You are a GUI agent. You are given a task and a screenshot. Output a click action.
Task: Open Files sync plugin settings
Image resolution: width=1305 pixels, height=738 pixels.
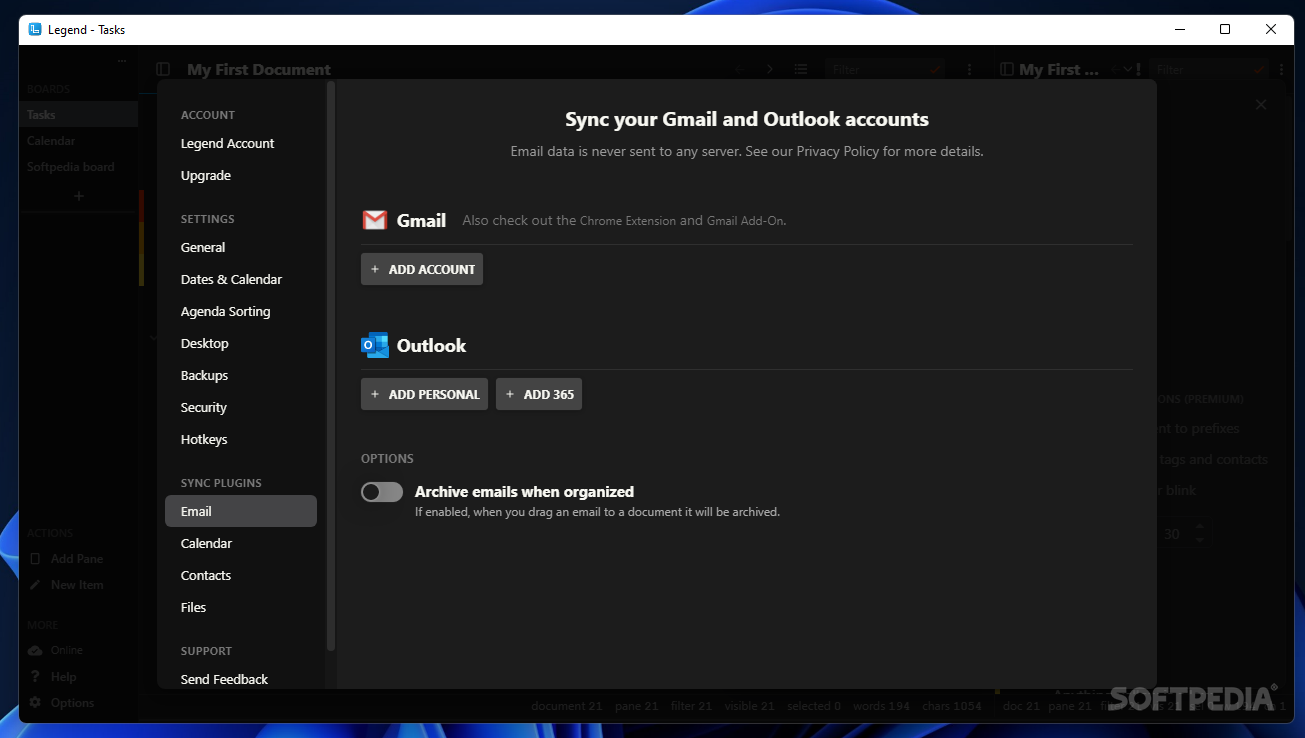point(193,607)
